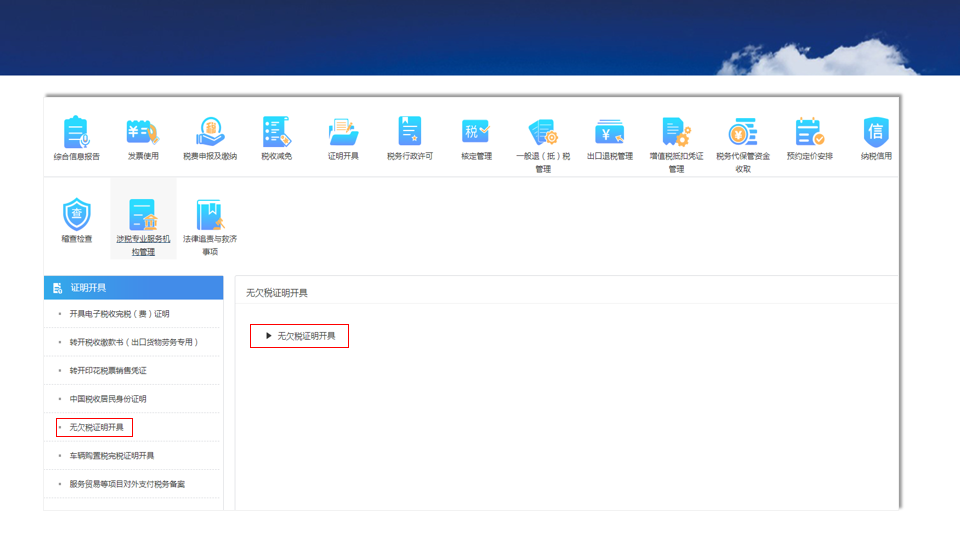Click the 证明开具 sidebar header
960x540 pixels.
[x=133, y=288]
